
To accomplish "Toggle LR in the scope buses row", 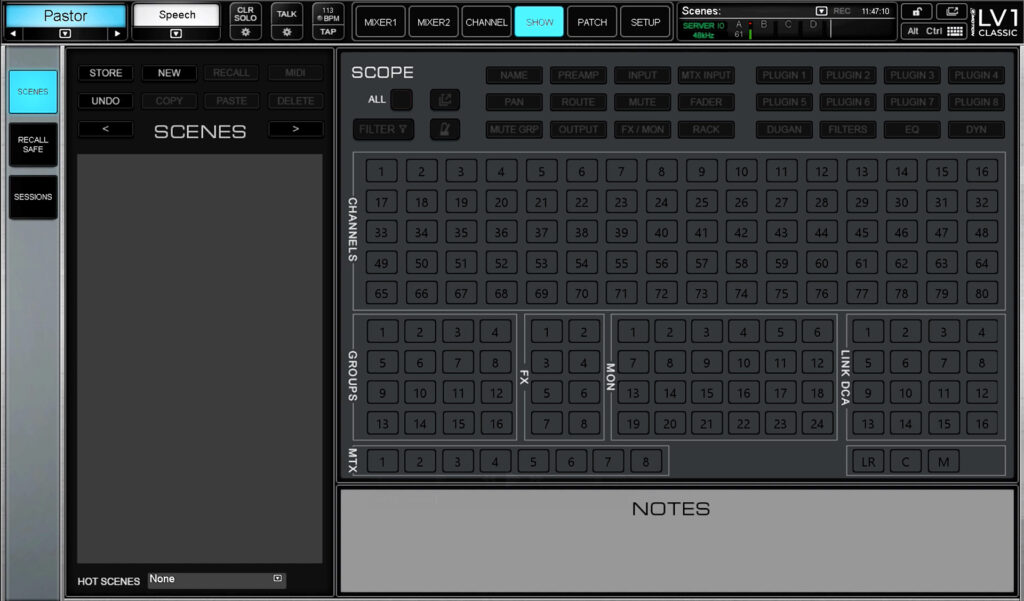I will point(866,461).
